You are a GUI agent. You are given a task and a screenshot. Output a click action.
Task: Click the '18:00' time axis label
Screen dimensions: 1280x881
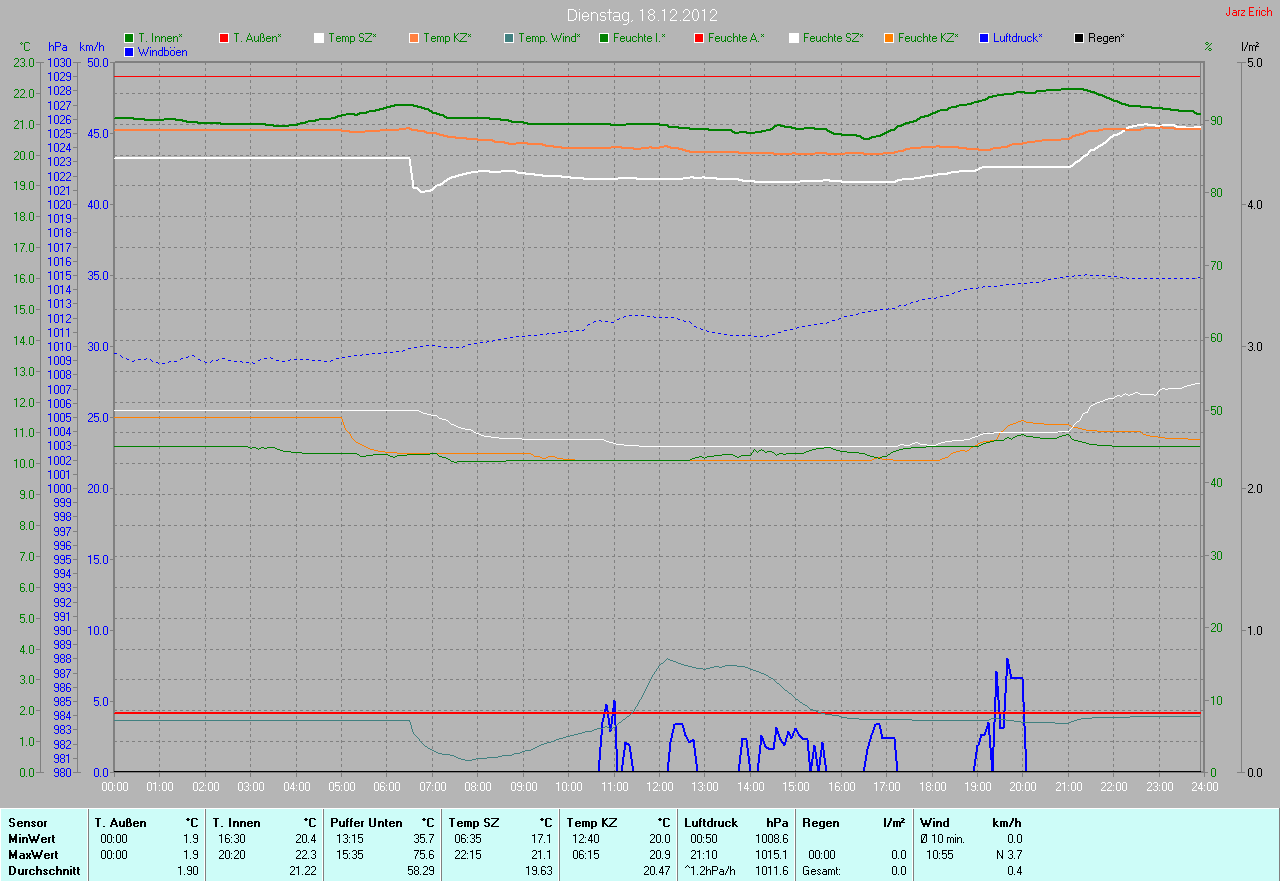point(932,786)
